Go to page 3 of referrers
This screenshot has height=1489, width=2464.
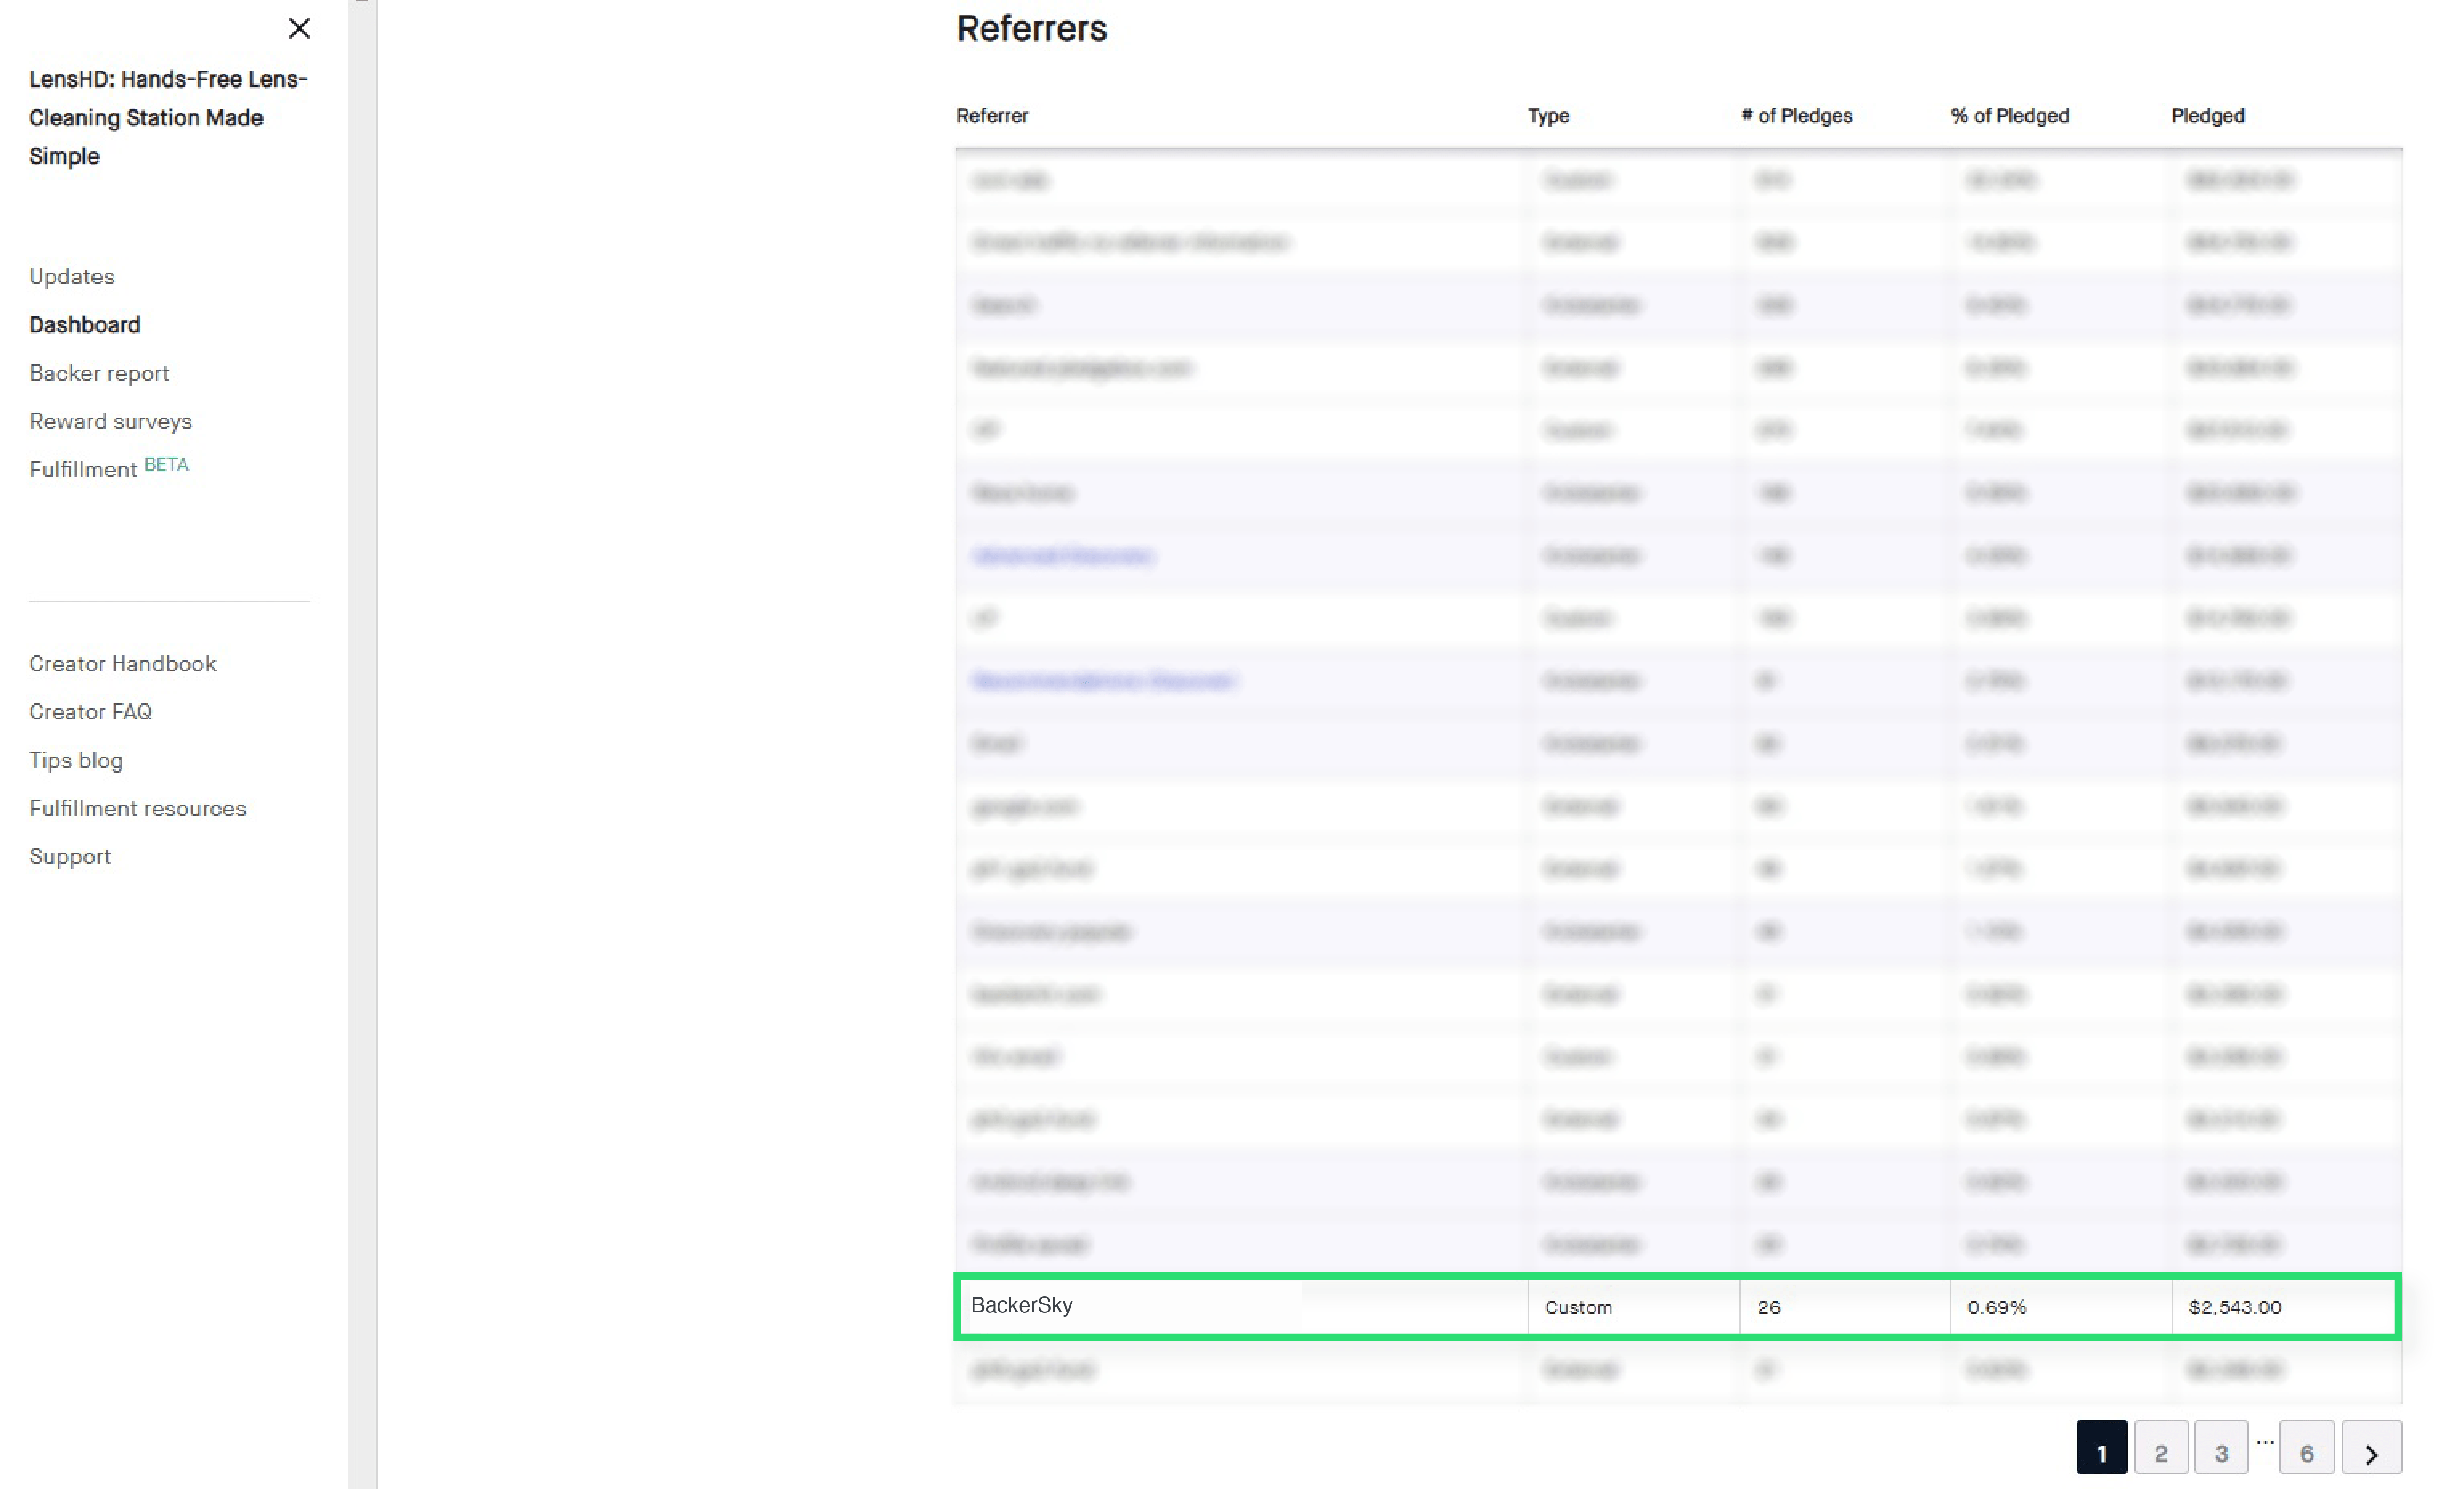pos(2221,1448)
